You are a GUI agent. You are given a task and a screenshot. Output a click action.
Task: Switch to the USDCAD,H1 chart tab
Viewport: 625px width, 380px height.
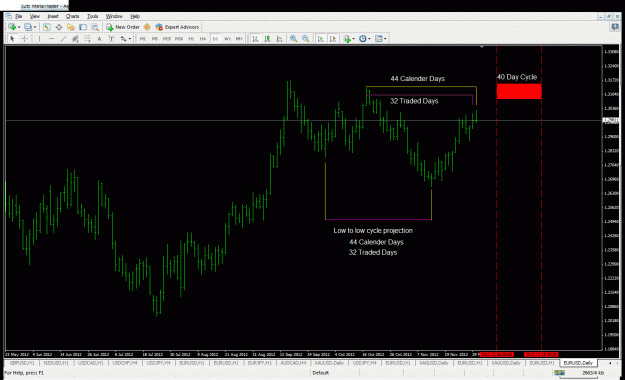point(90,363)
